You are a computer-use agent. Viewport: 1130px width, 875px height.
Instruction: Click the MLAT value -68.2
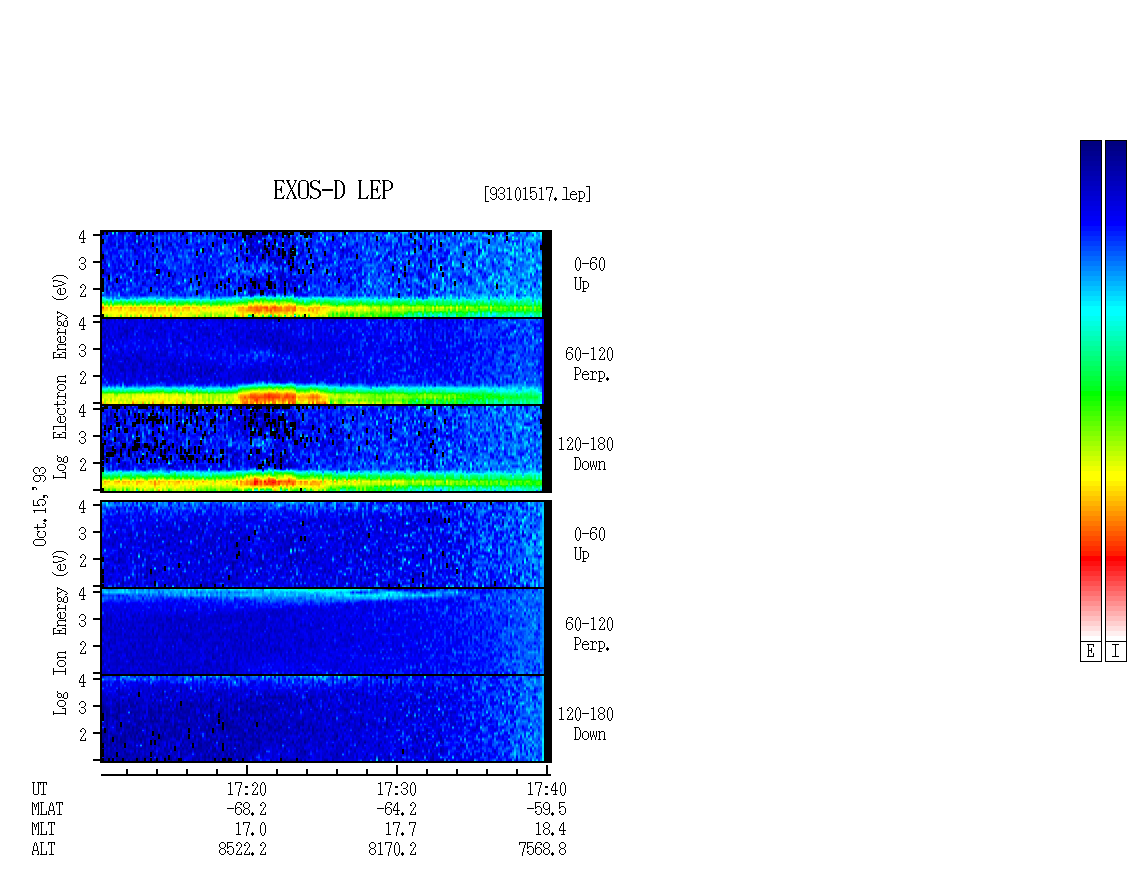coord(246,809)
